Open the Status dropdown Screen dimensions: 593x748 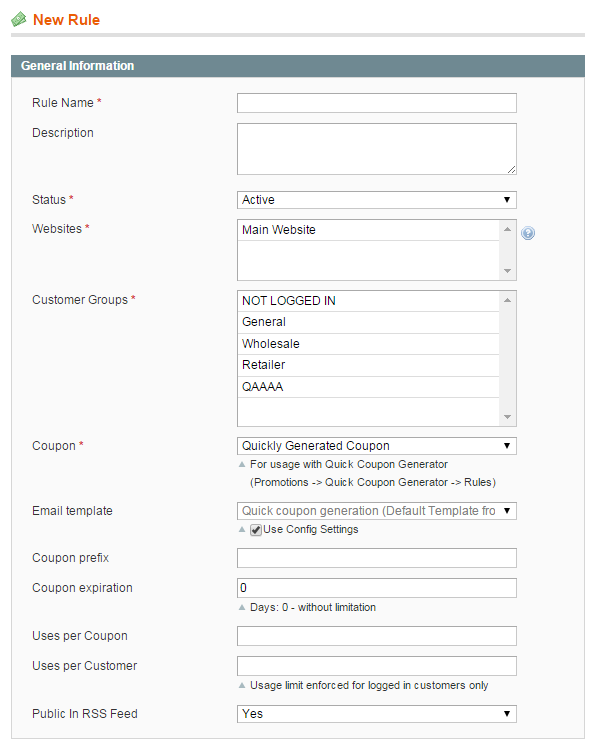[x=376, y=200]
